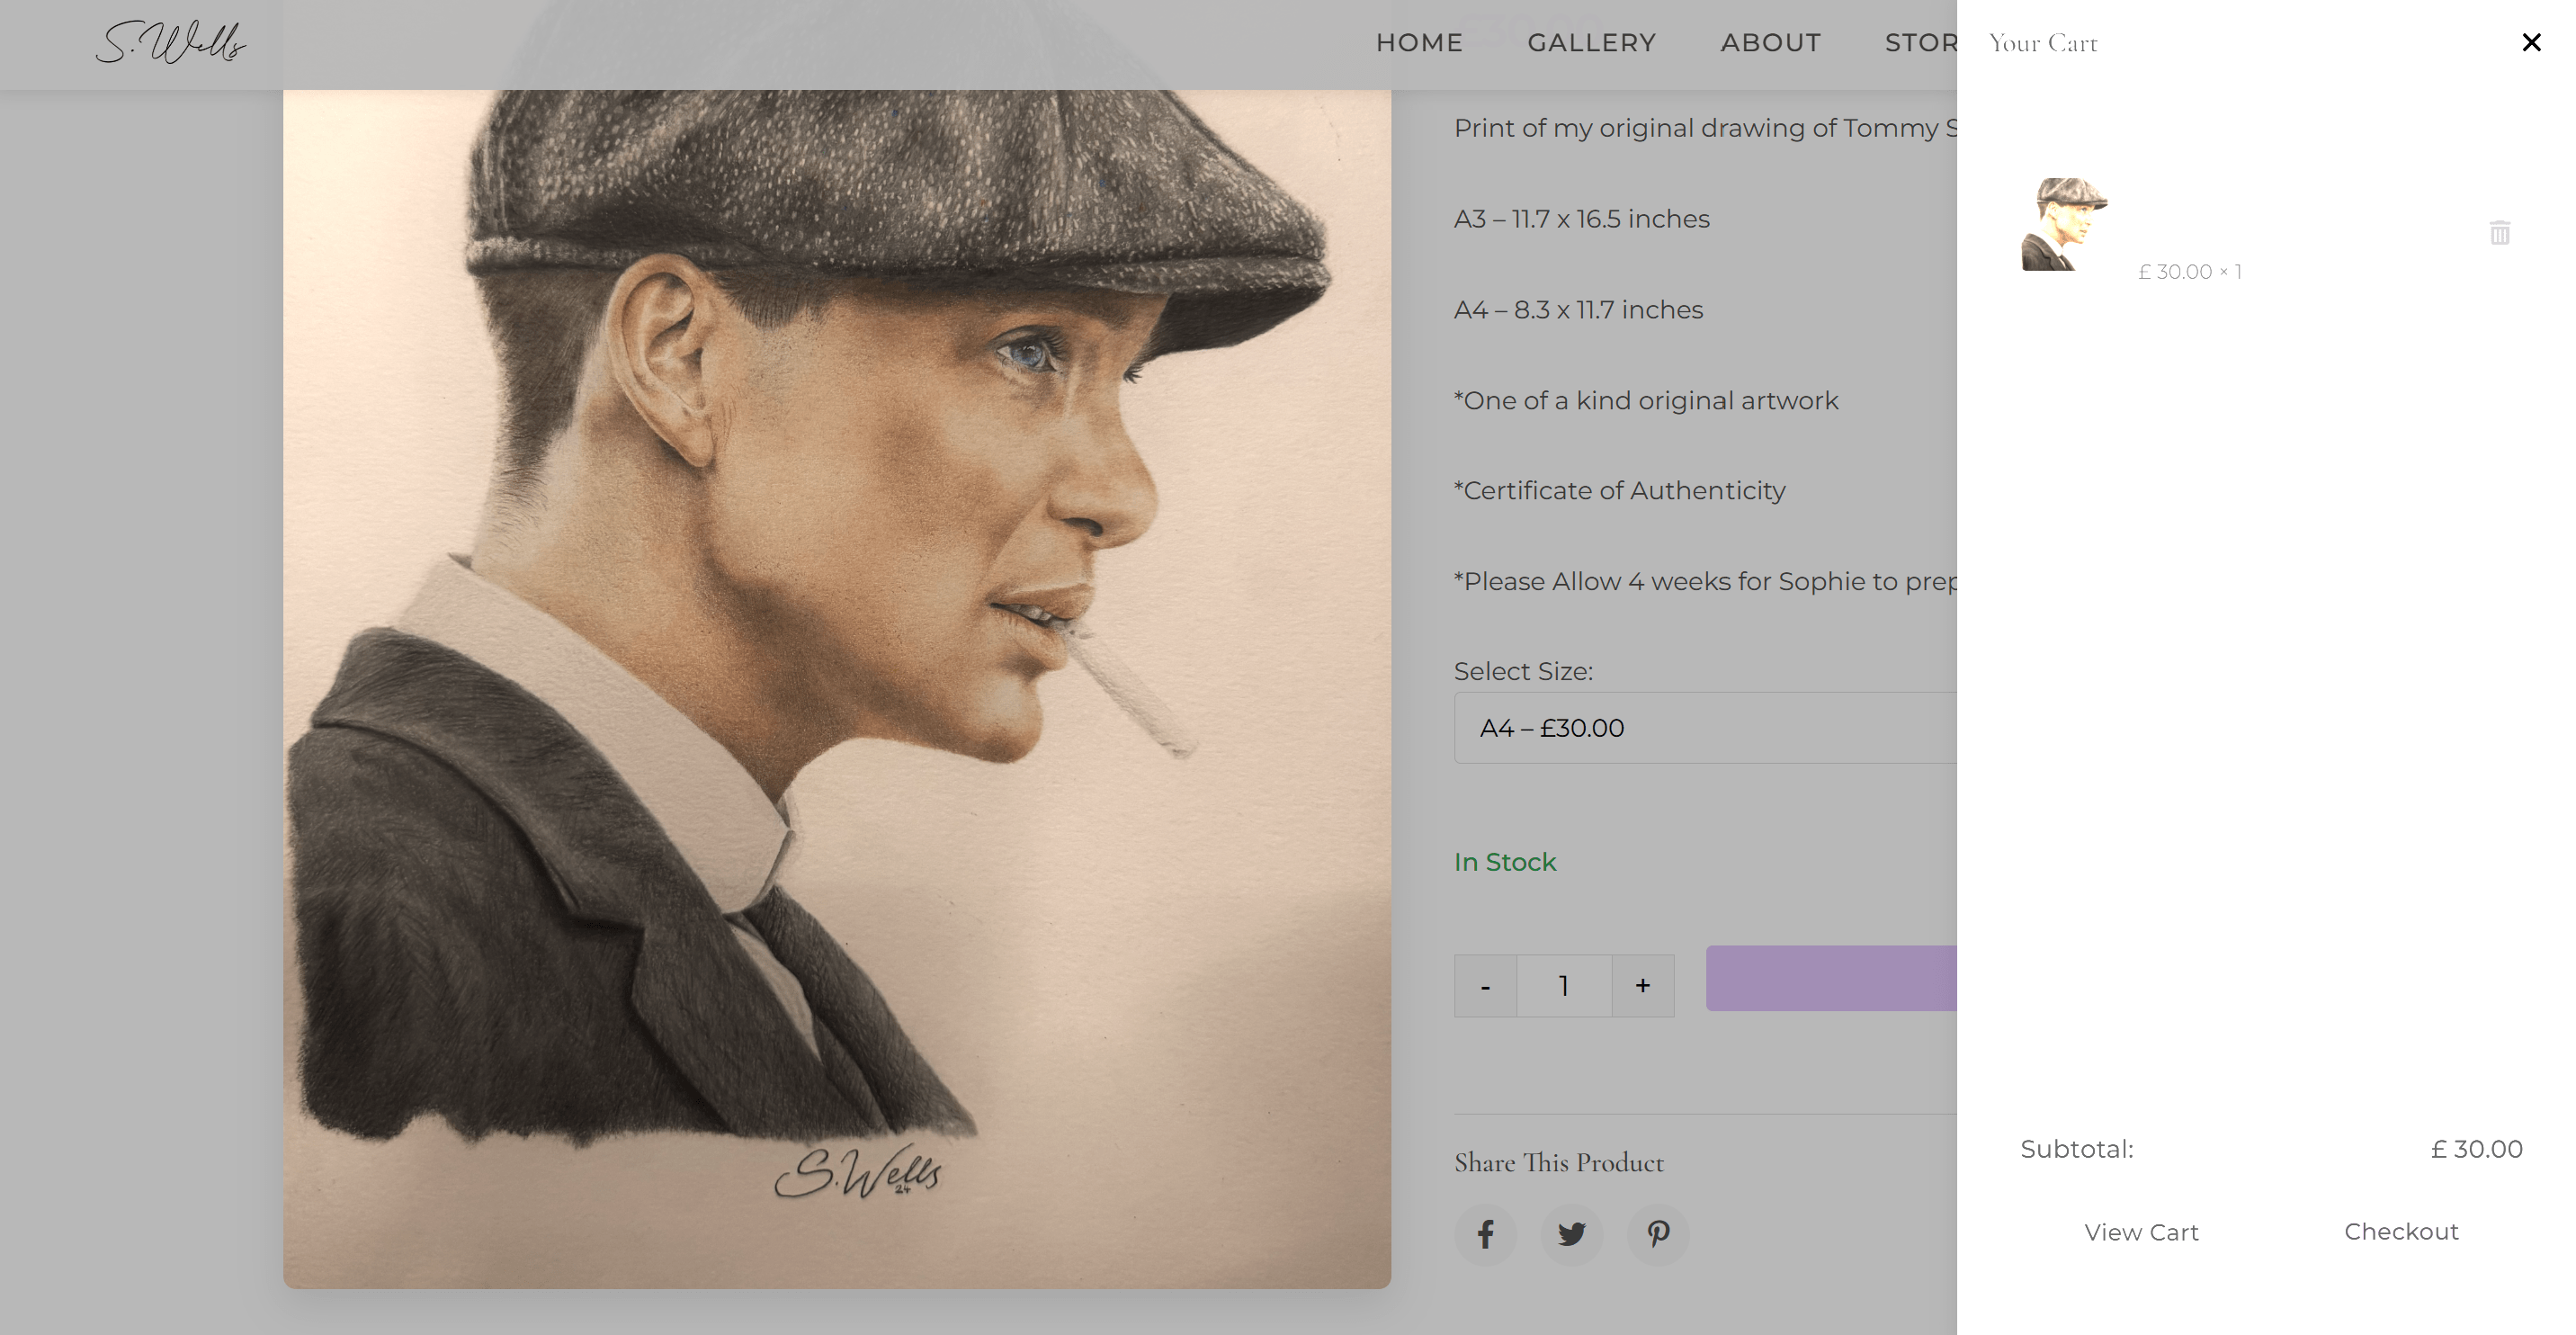Share product on Facebook
This screenshot has height=1335, width=2576.
coord(1485,1234)
